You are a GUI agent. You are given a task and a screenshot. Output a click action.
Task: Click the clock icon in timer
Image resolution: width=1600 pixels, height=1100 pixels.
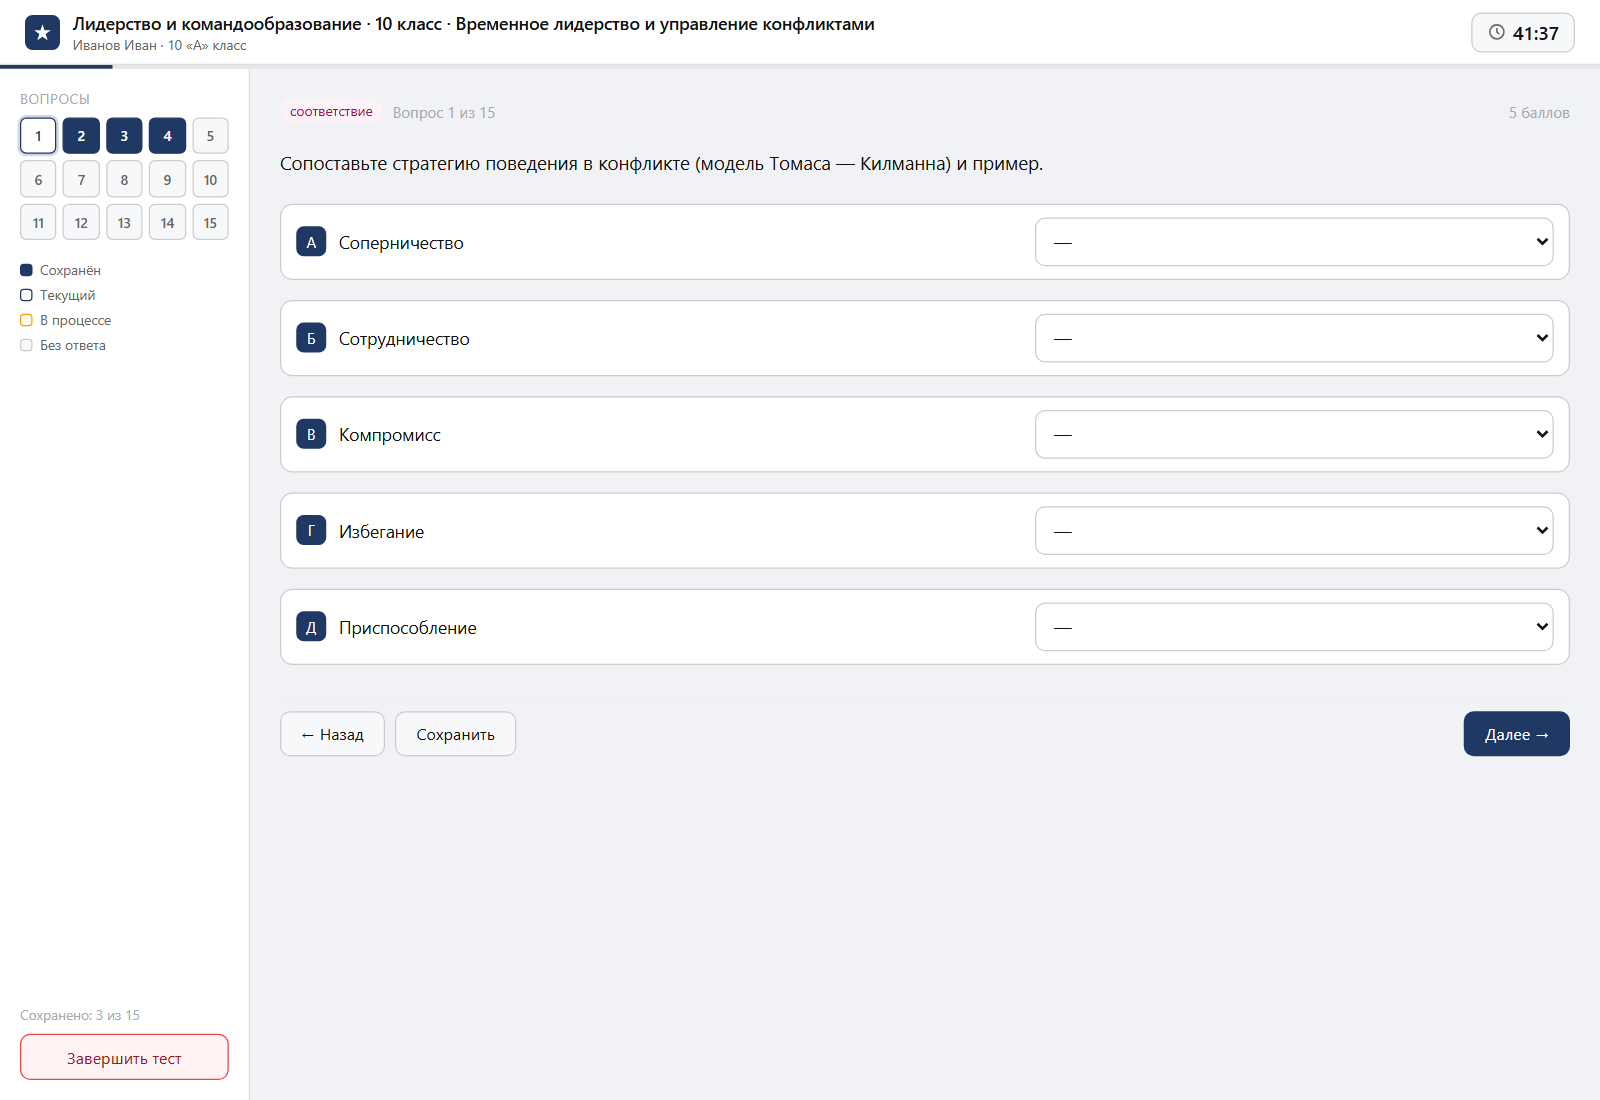1497,33
